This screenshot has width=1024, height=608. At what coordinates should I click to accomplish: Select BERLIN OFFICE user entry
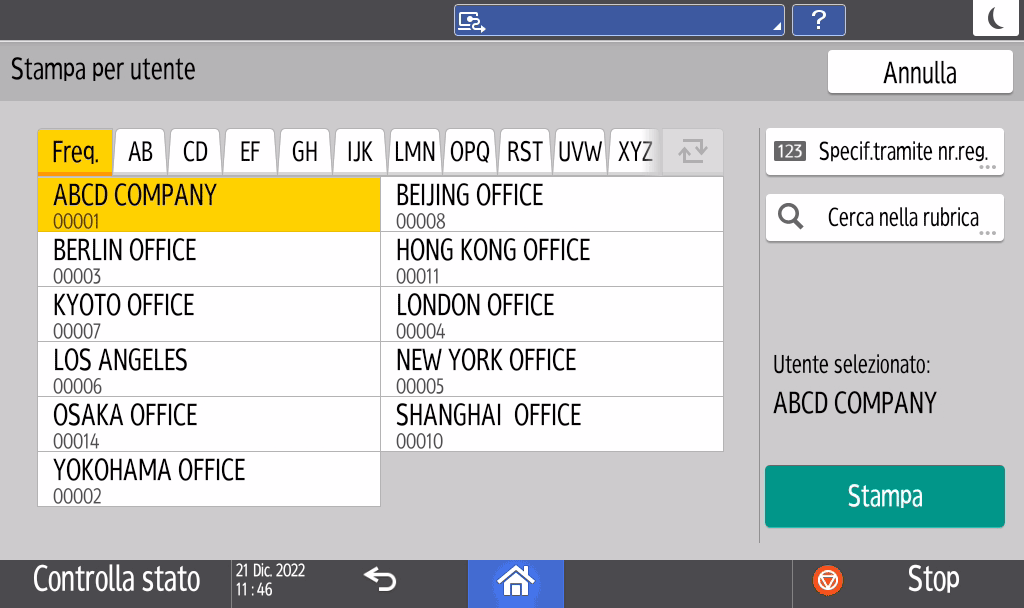209,259
